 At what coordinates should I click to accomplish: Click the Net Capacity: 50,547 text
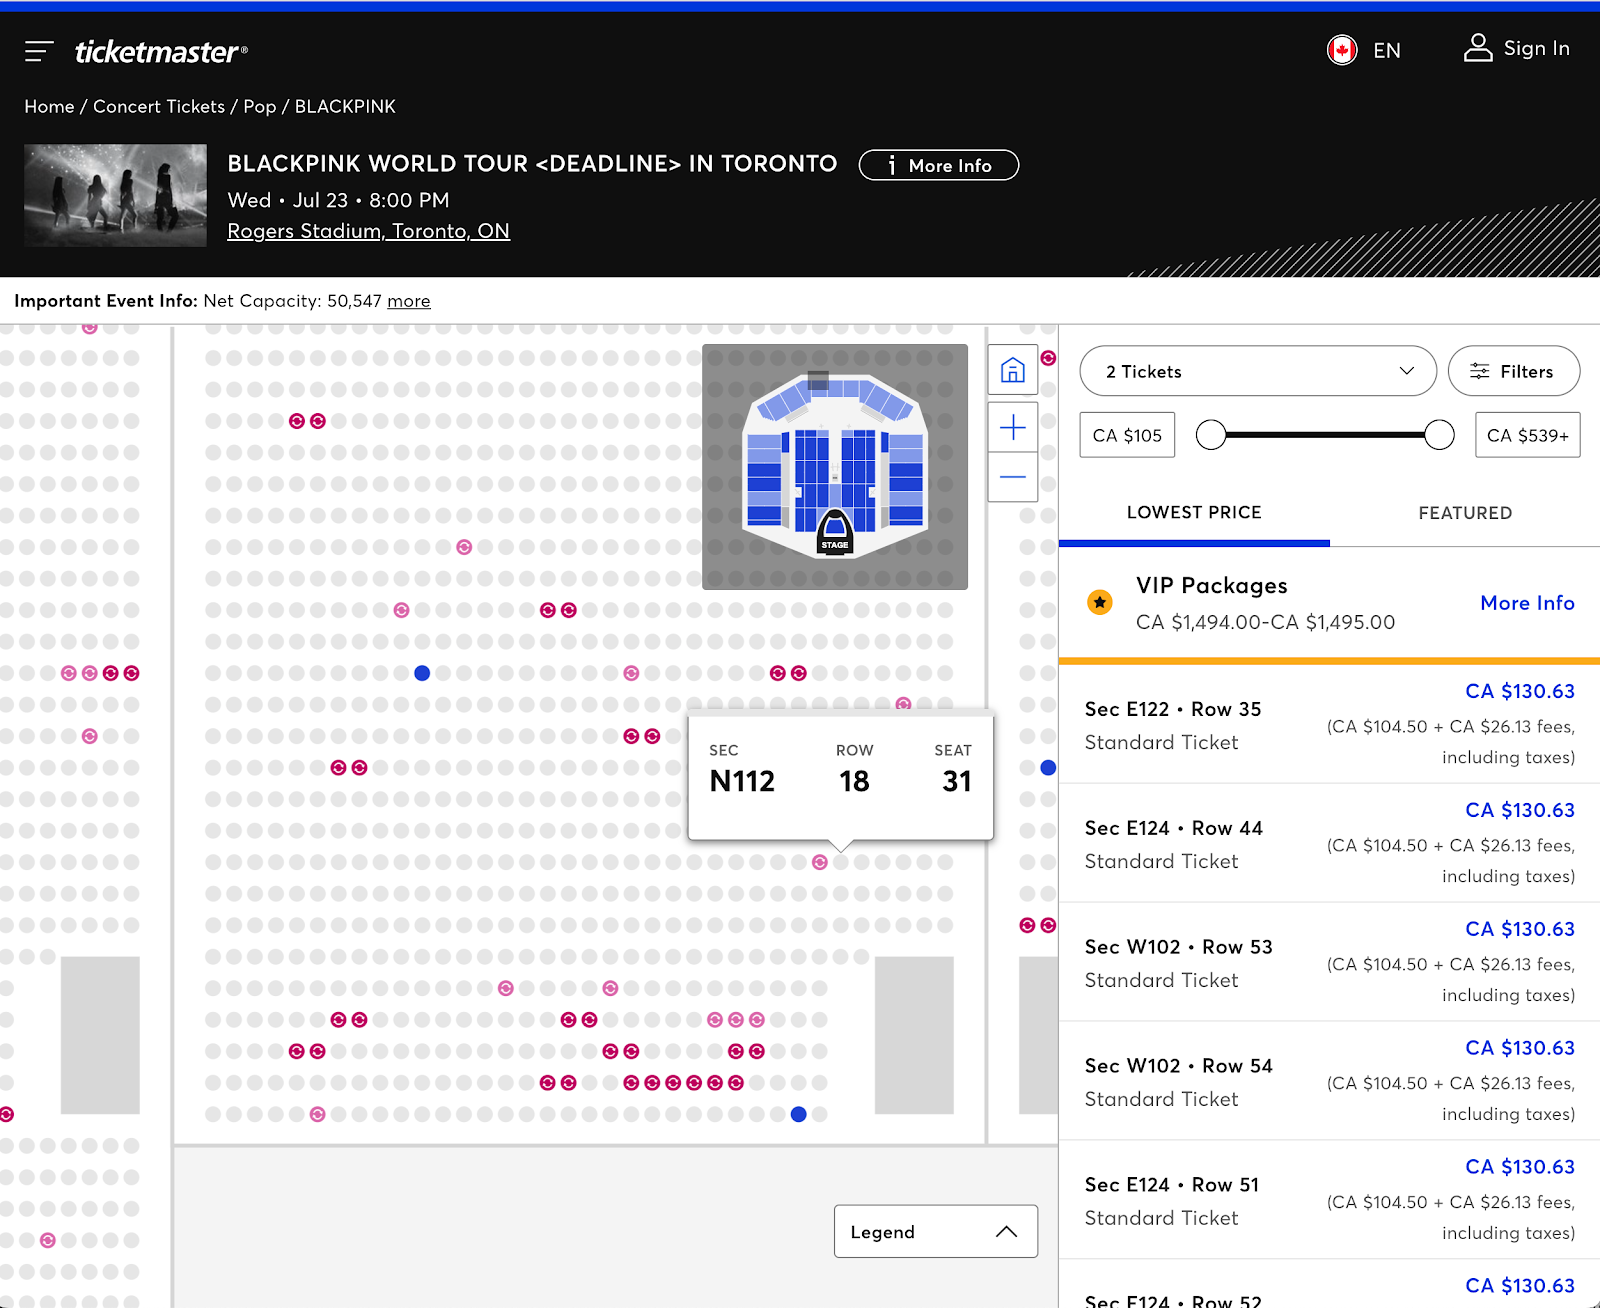pos(292,301)
